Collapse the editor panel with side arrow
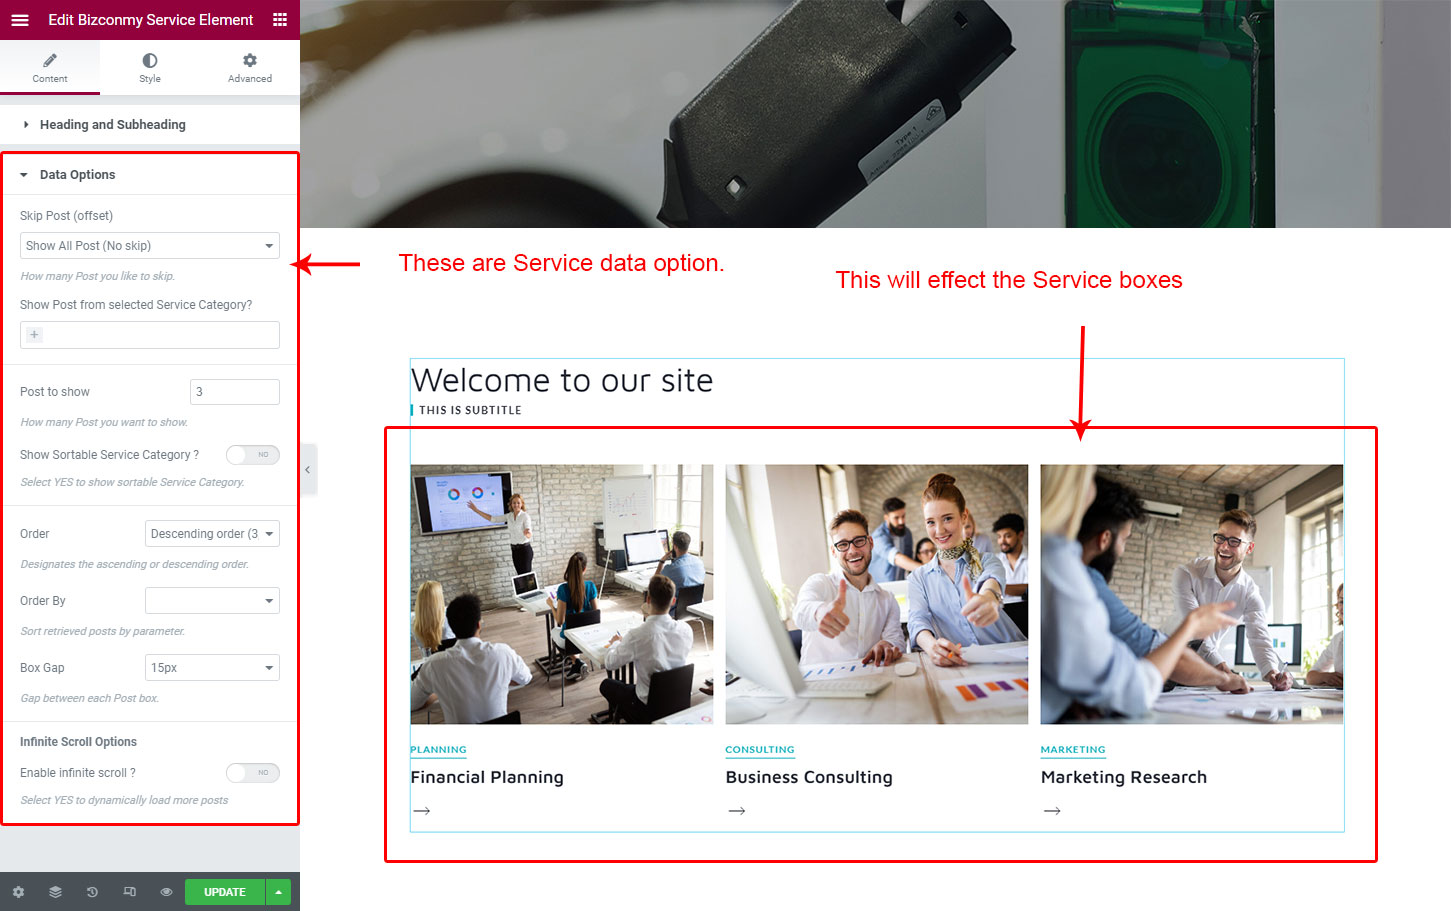The image size is (1451, 911). tap(308, 469)
